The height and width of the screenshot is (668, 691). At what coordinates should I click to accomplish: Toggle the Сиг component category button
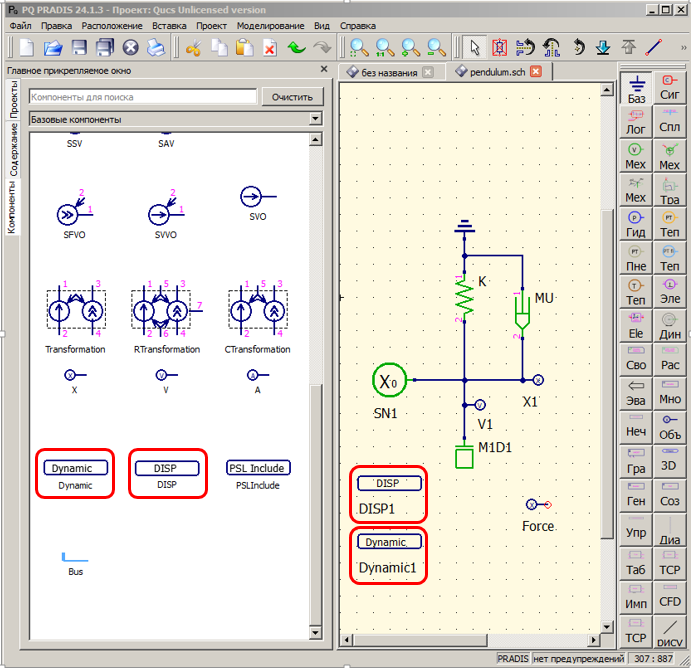669,90
